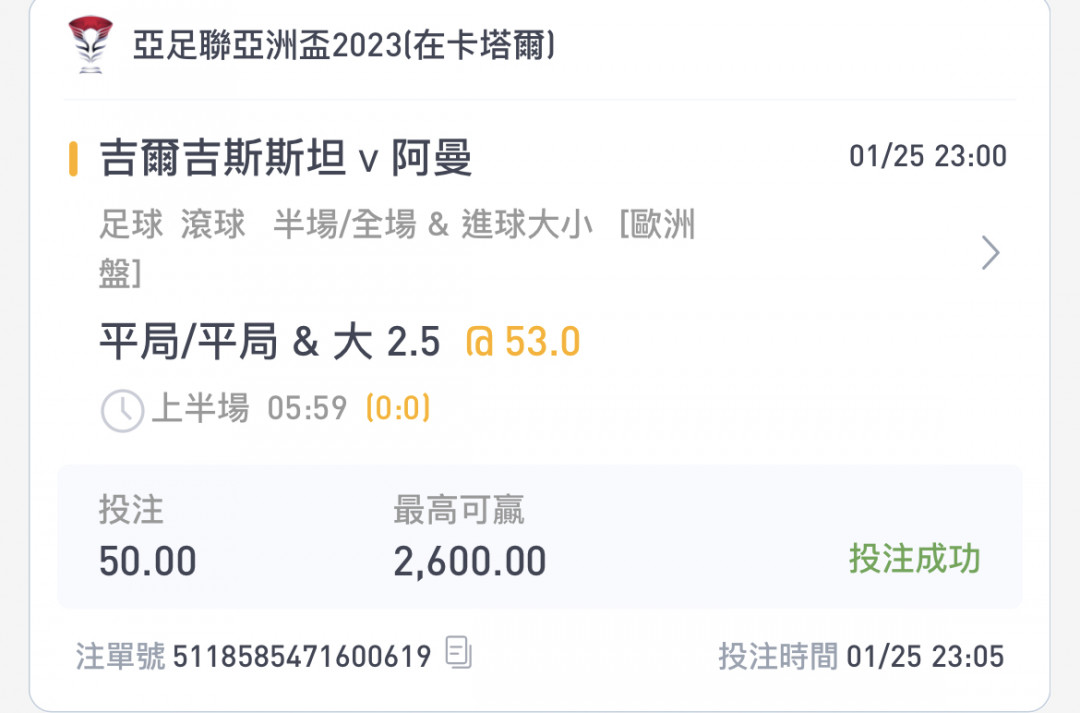The width and height of the screenshot is (1080, 713).
Task: Click the selection 平局/平局 & 大 2.5
Action: coord(269,342)
